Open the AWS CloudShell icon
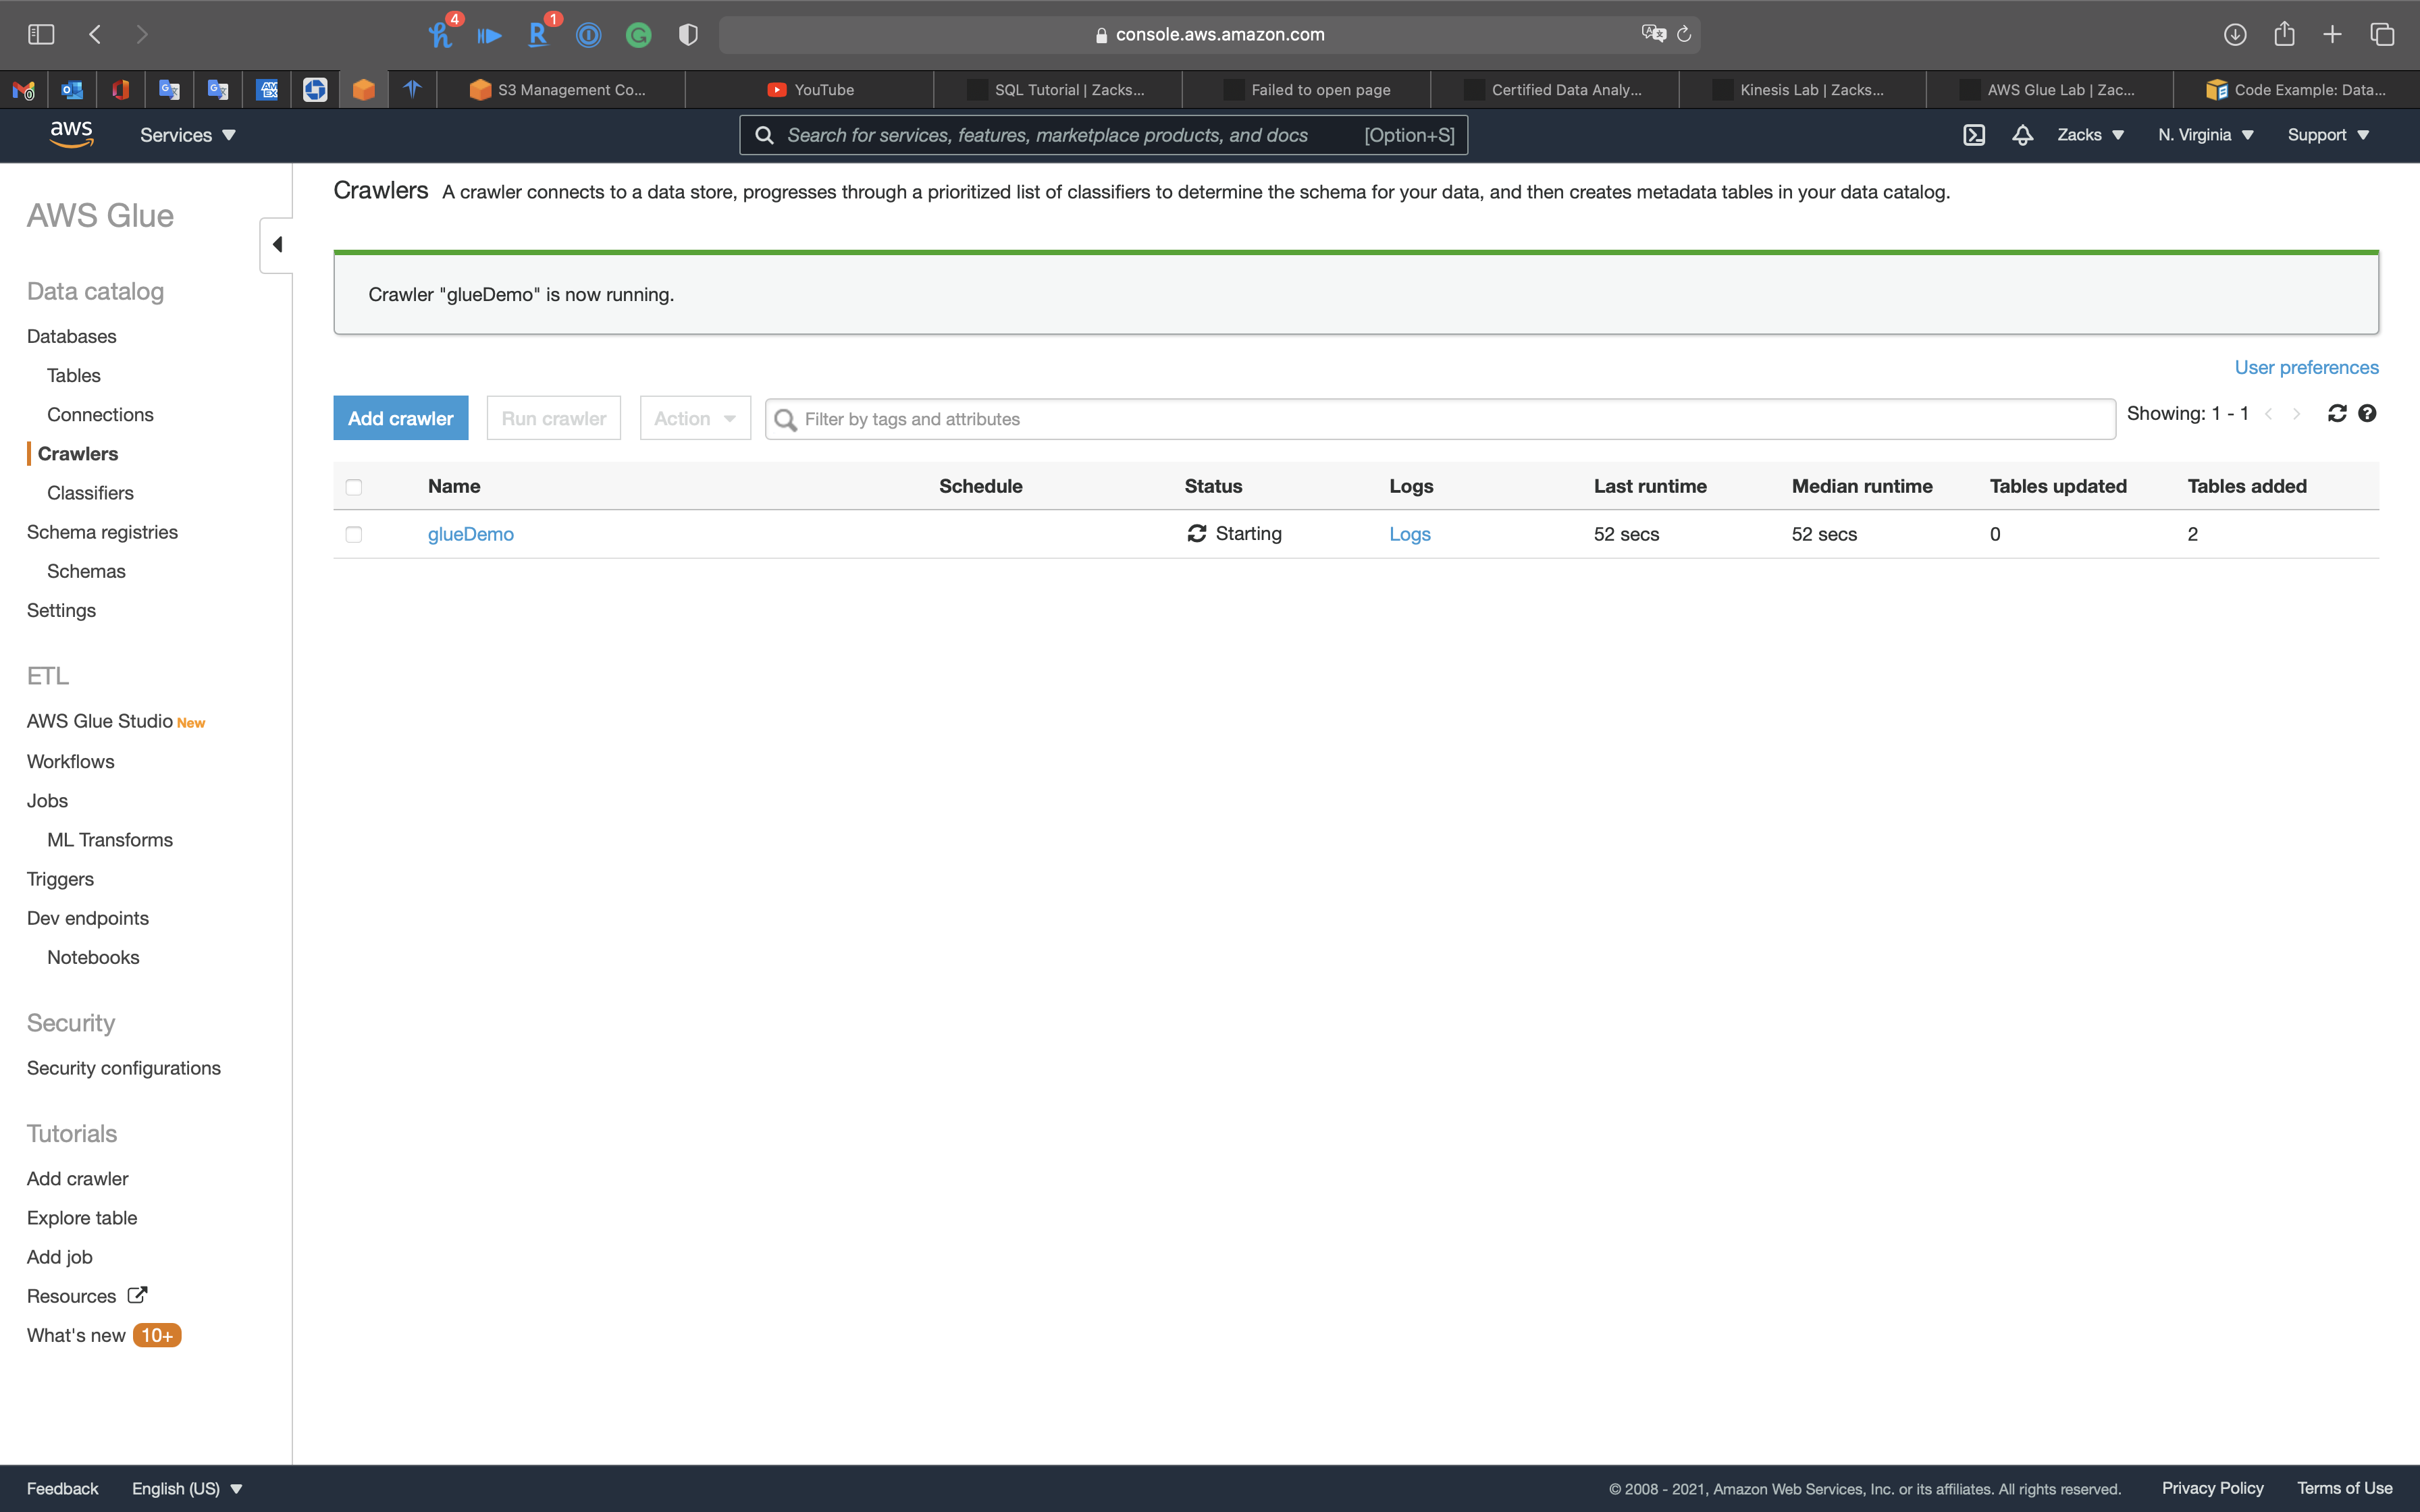Viewport: 2420px width, 1512px height. tap(1973, 135)
